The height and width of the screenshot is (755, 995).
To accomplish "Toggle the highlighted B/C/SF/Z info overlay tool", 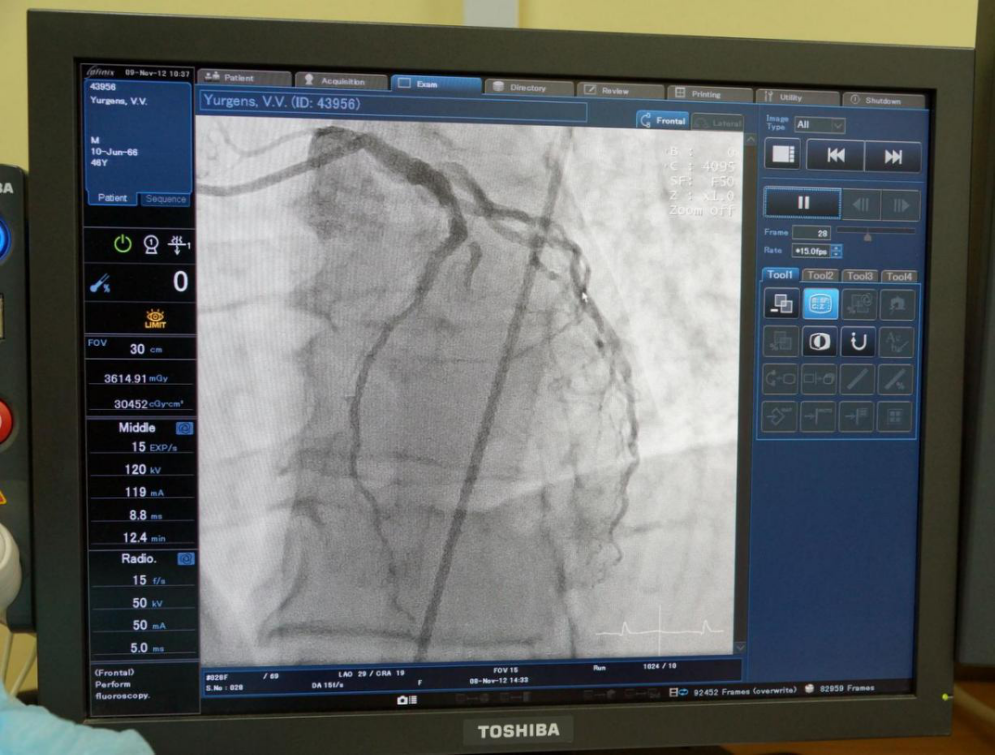I will 820,304.
